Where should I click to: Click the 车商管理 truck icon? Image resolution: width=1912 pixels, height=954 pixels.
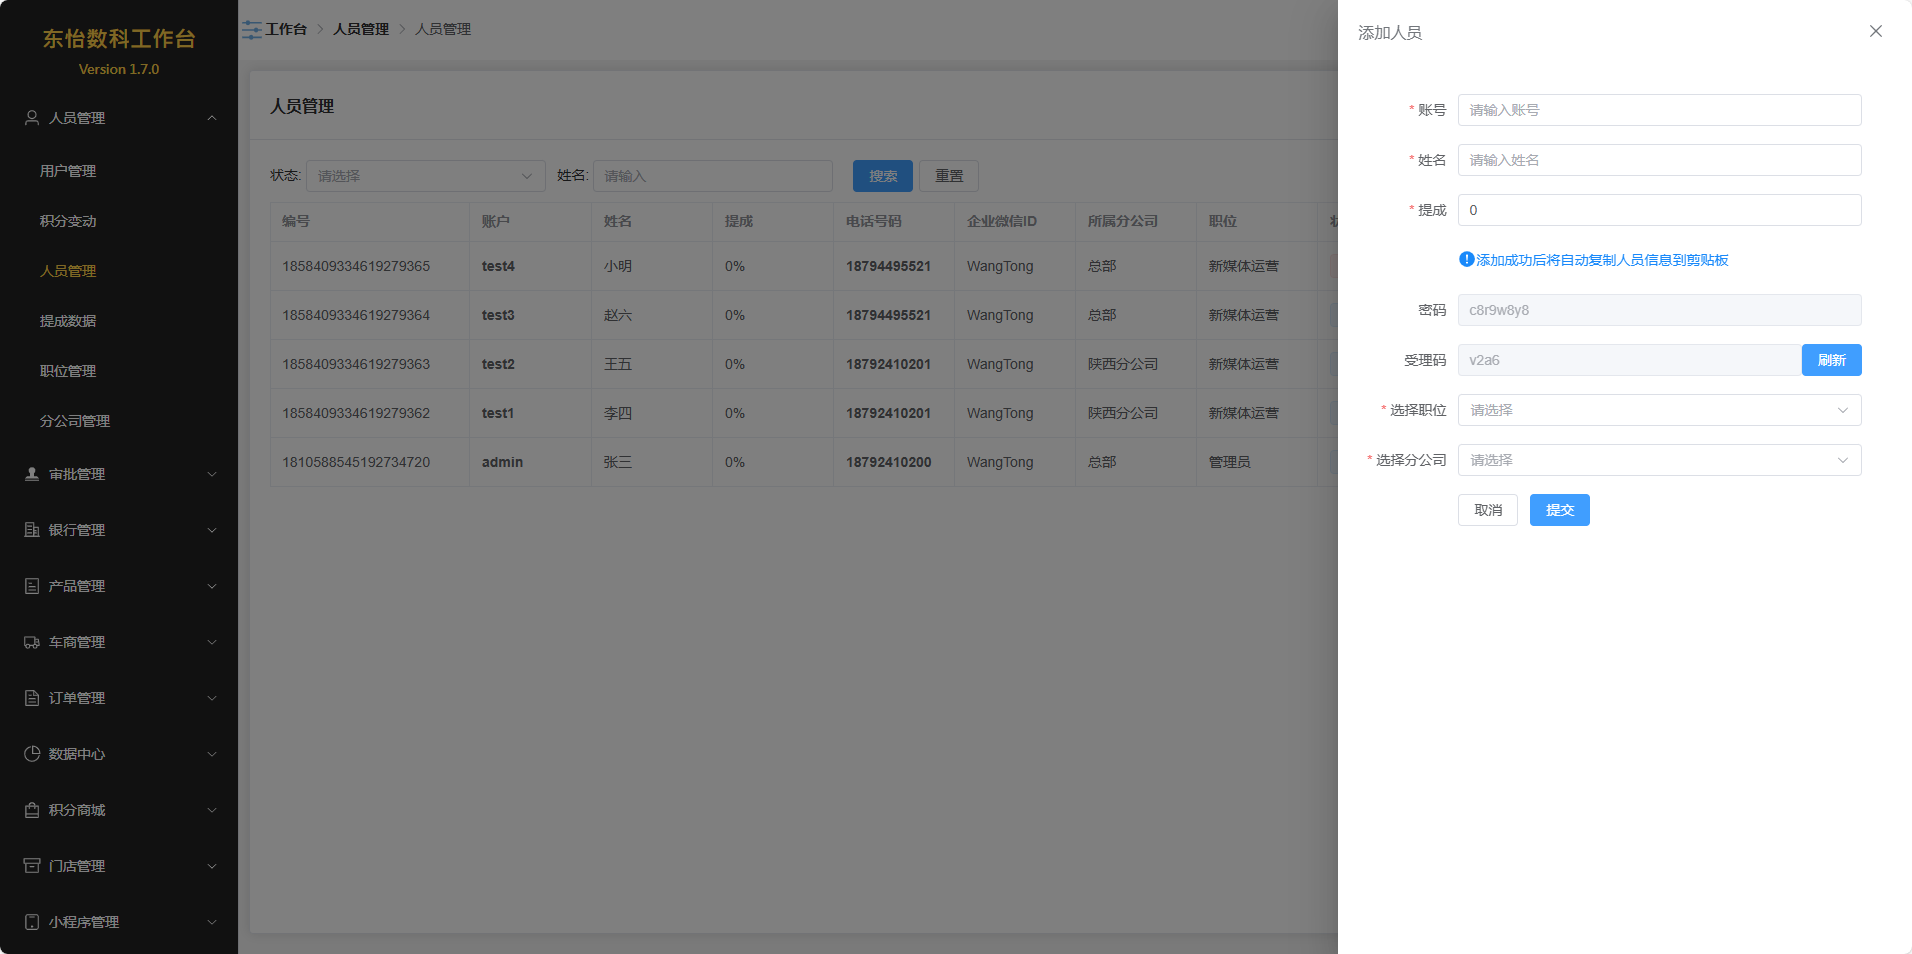[x=32, y=642]
